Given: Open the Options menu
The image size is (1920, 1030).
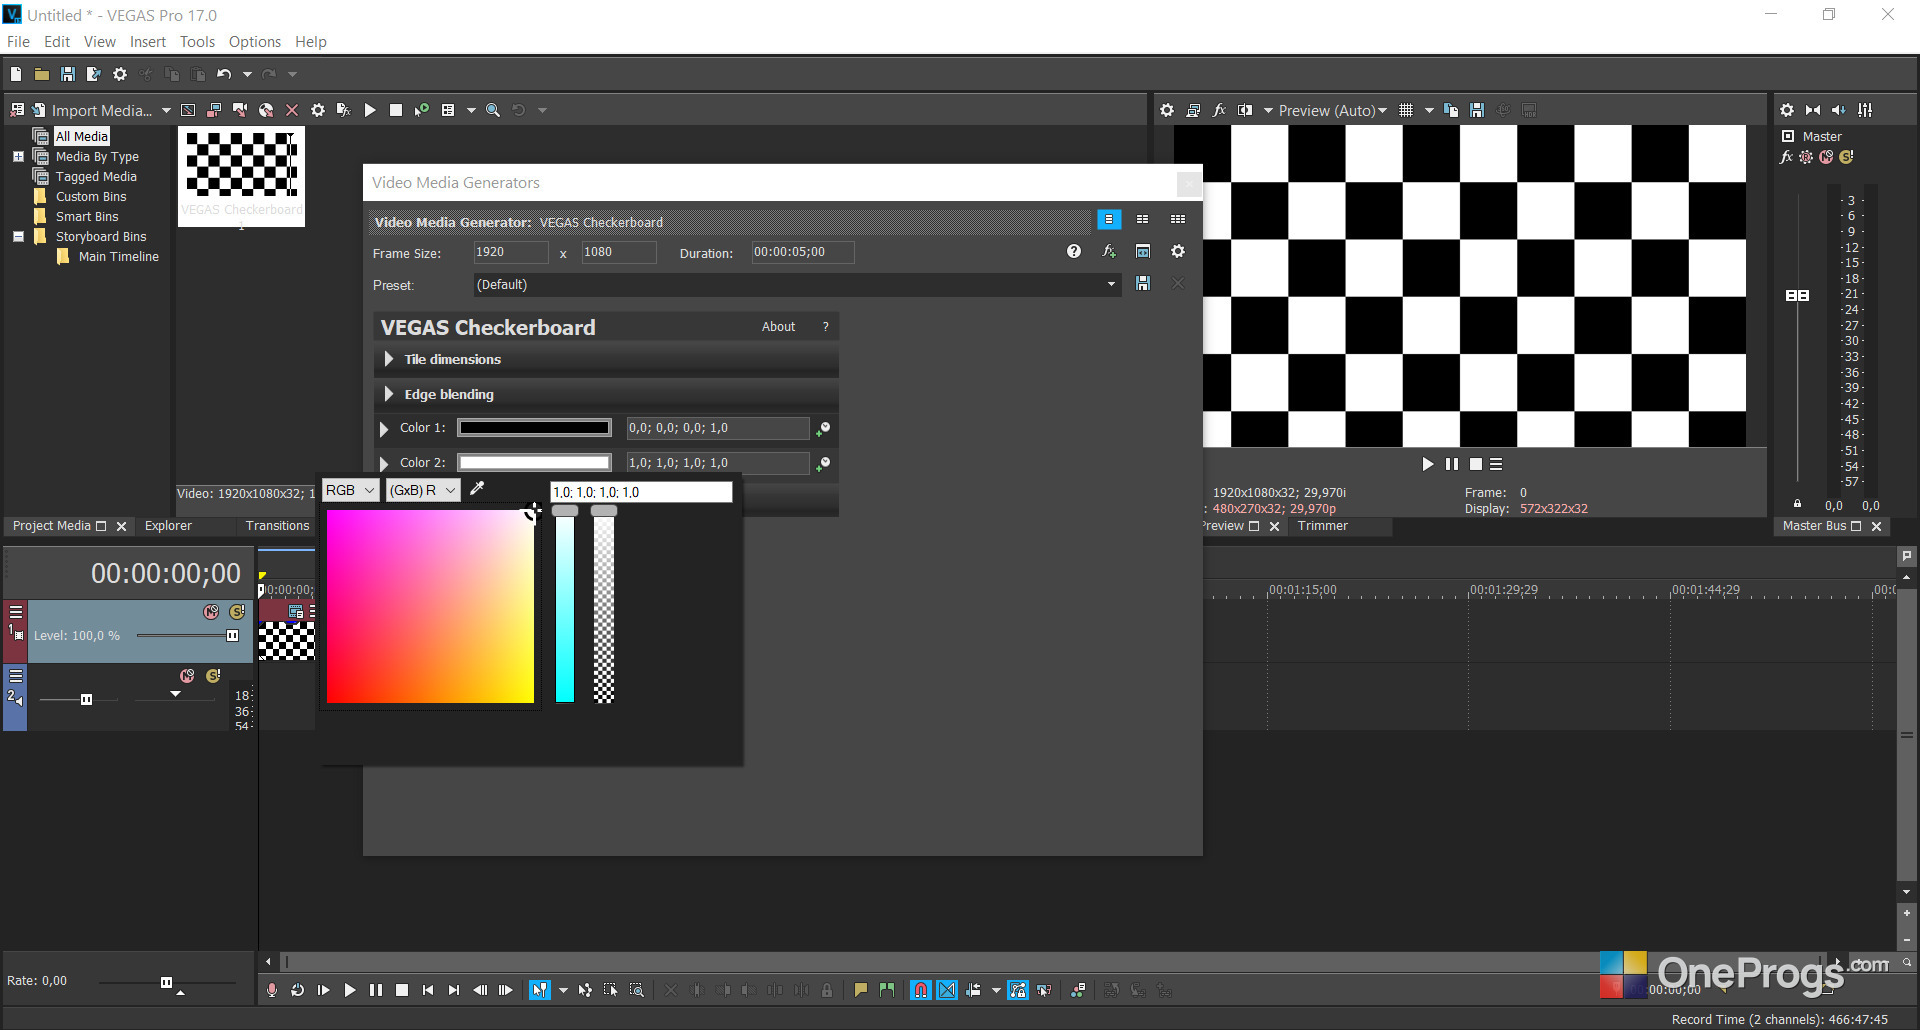Looking at the screenshot, I should [255, 41].
